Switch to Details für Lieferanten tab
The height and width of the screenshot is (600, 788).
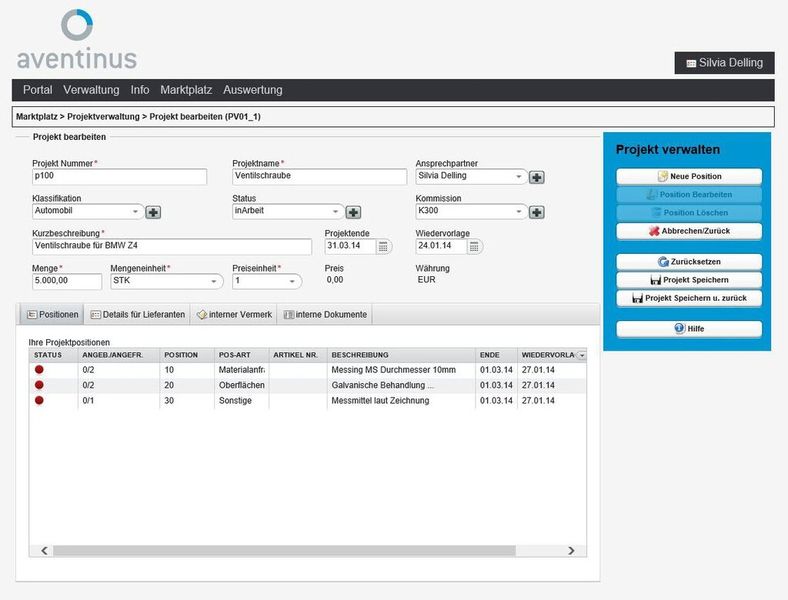pyautogui.click(x=137, y=314)
